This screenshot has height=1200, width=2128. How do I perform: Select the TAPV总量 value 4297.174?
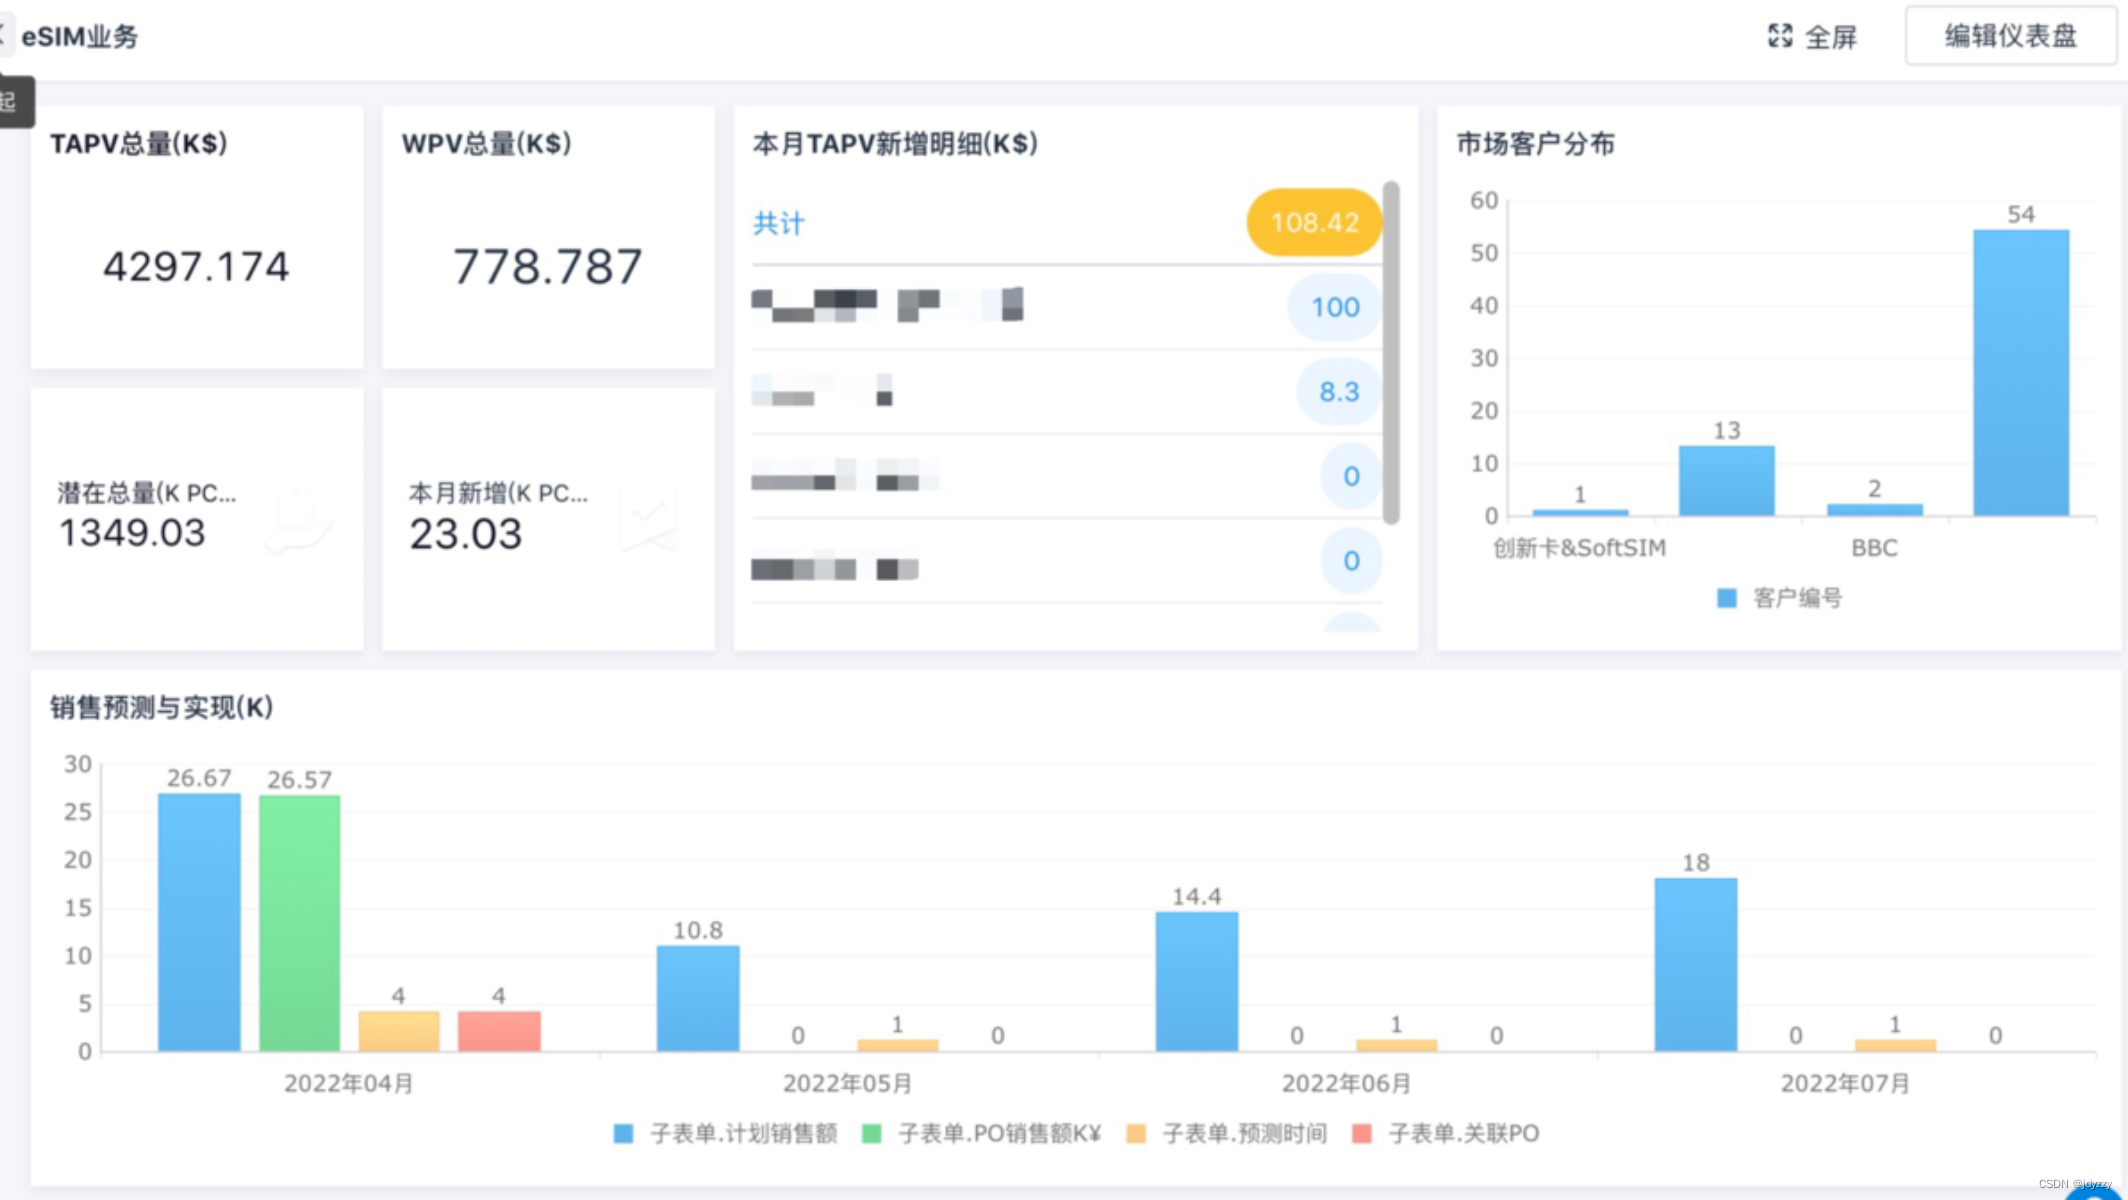[x=196, y=266]
